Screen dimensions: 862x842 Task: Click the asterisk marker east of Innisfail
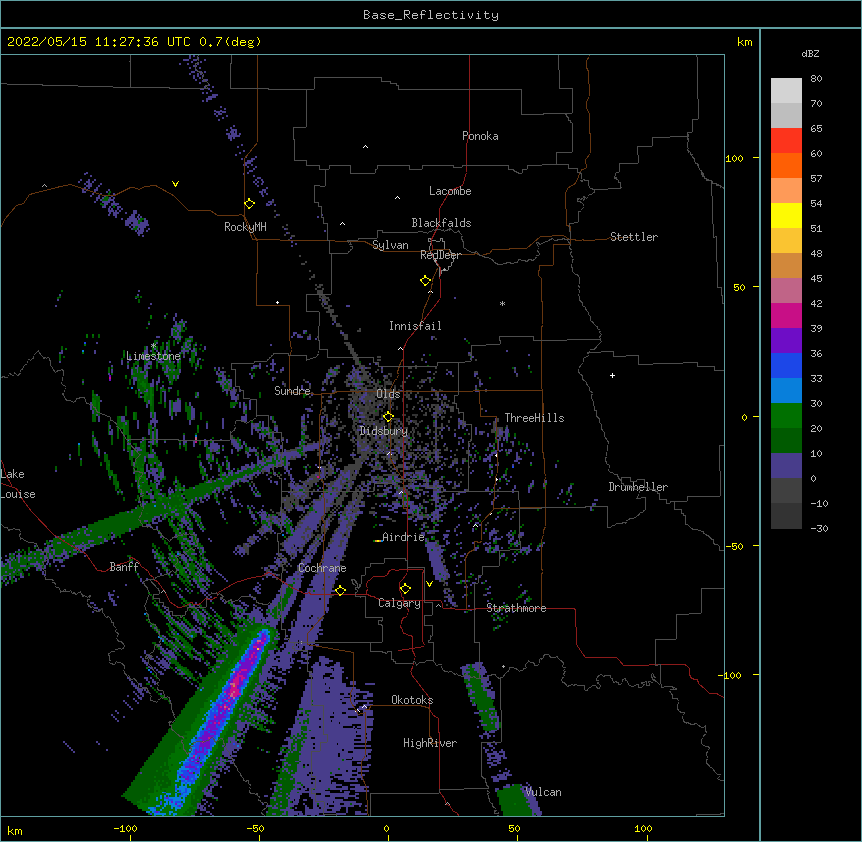pyautogui.click(x=502, y=303)
